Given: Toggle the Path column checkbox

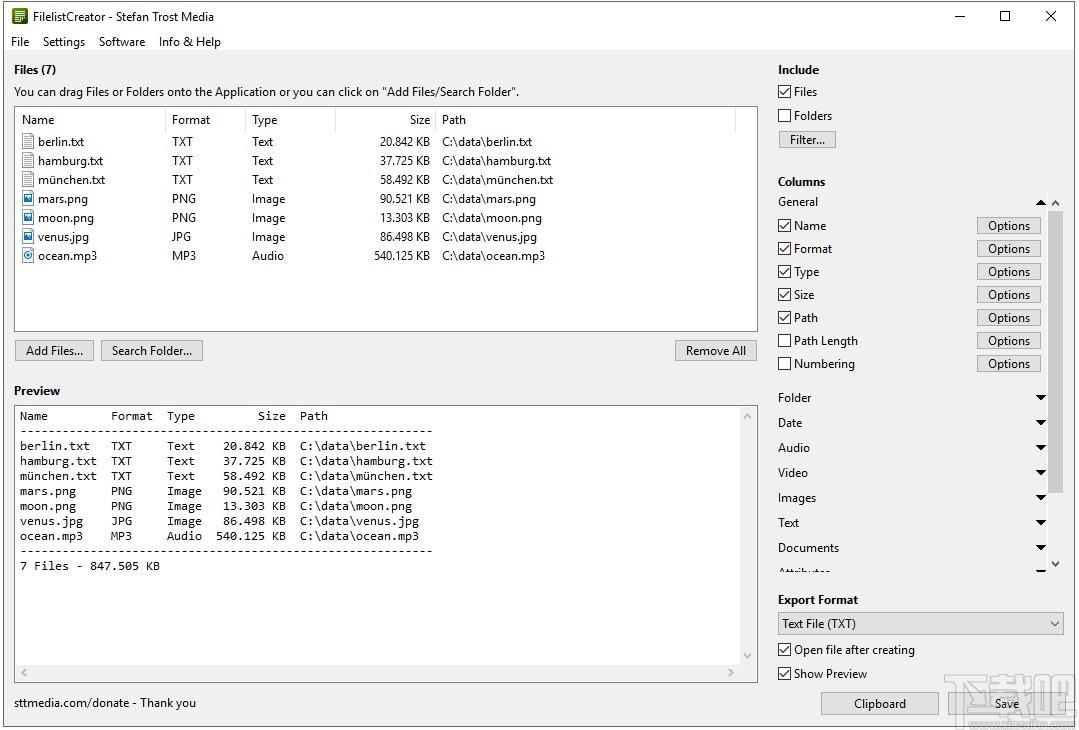Looking at the screenshot, I should pyautogui.click(x=784, y=318).
